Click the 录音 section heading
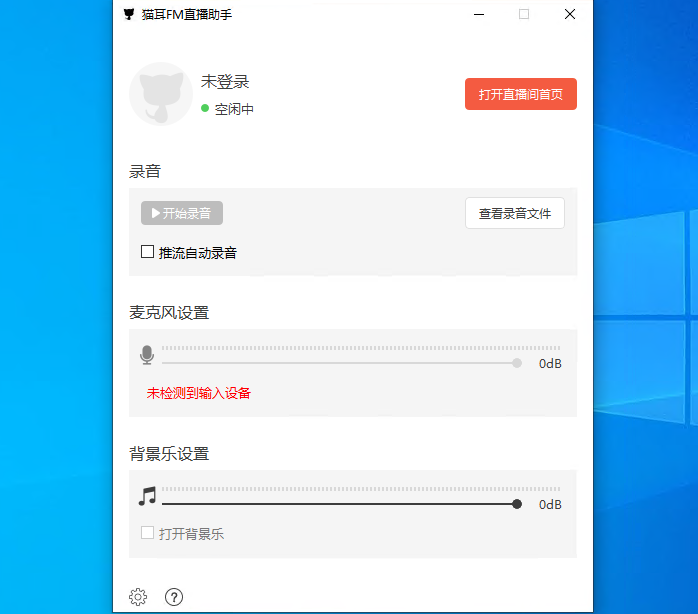698x614 pixels. click(x=145, y=171)
